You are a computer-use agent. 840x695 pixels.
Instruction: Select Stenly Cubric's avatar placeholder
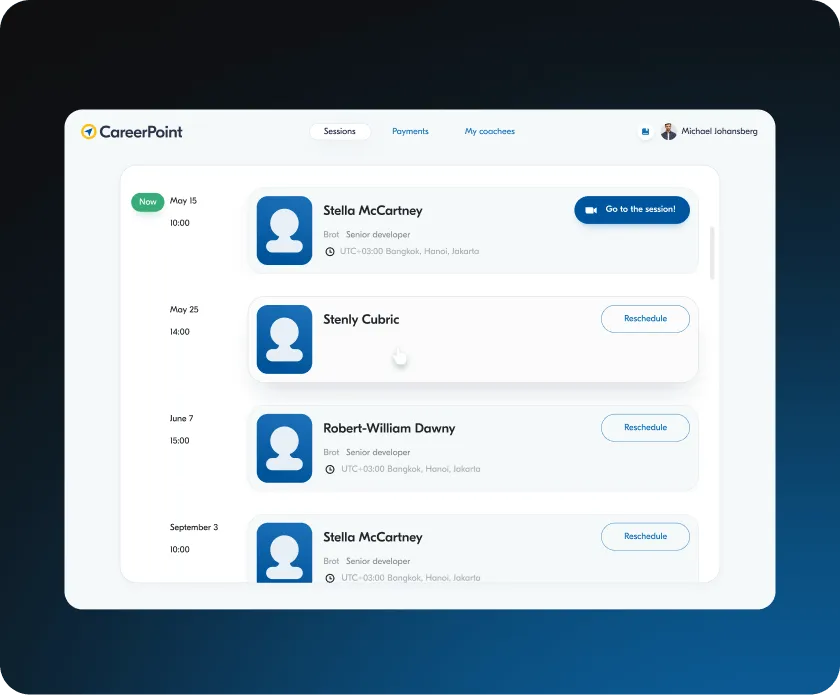point(284,339)
